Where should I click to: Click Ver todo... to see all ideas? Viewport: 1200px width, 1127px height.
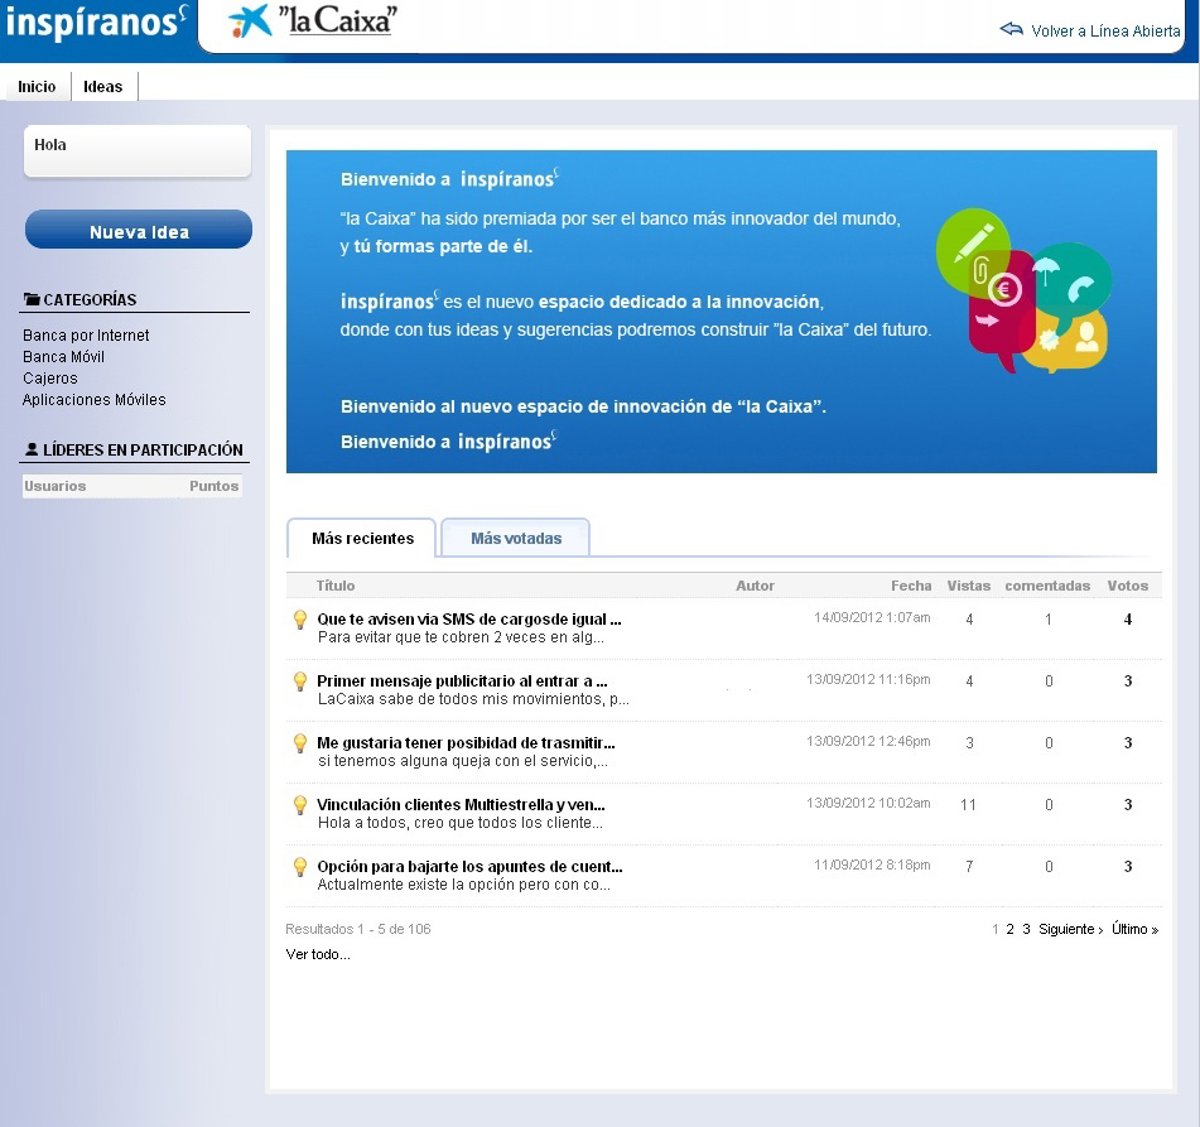click(x=318, y=955)
